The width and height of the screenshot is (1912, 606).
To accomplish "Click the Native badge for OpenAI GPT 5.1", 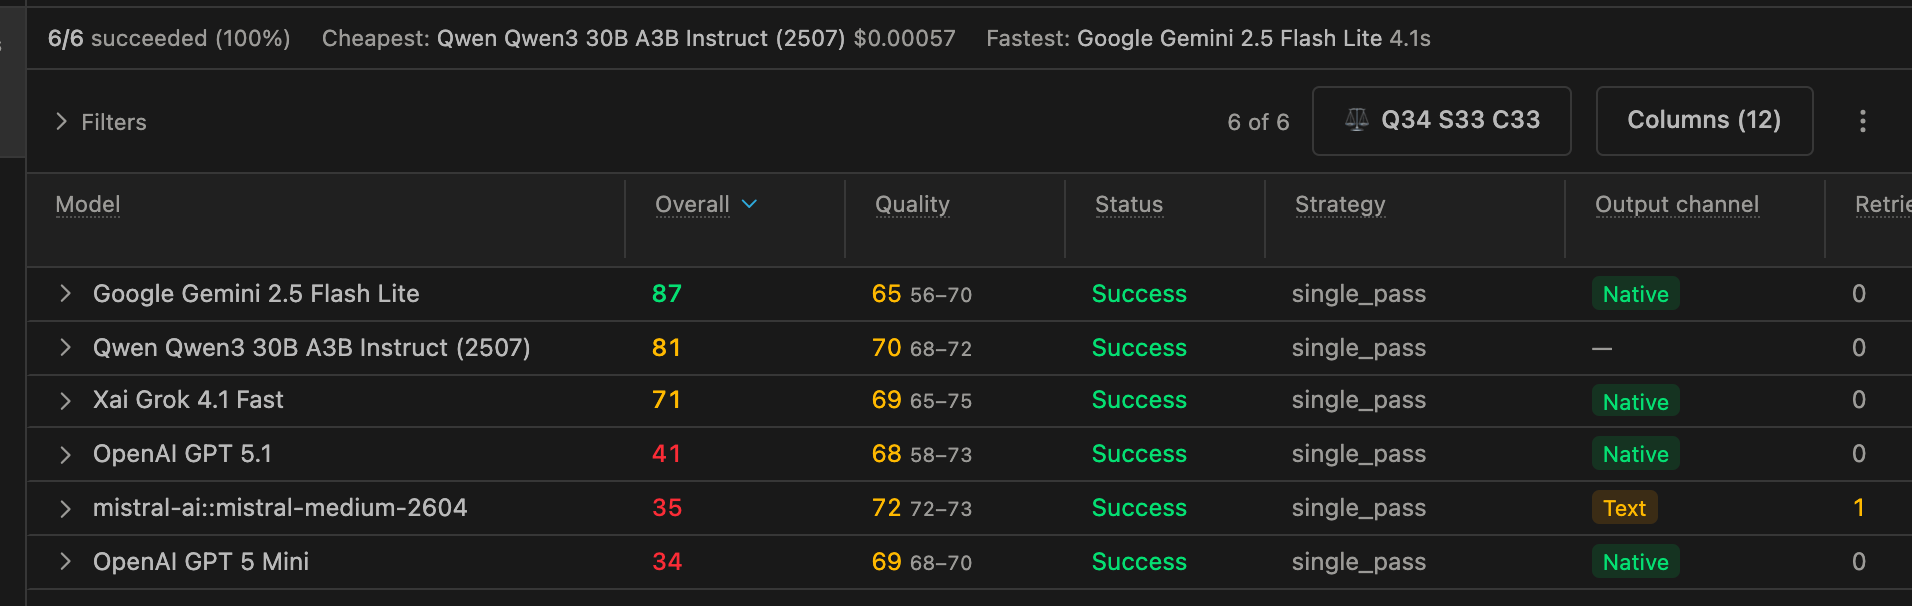I will coord(1635,454).
